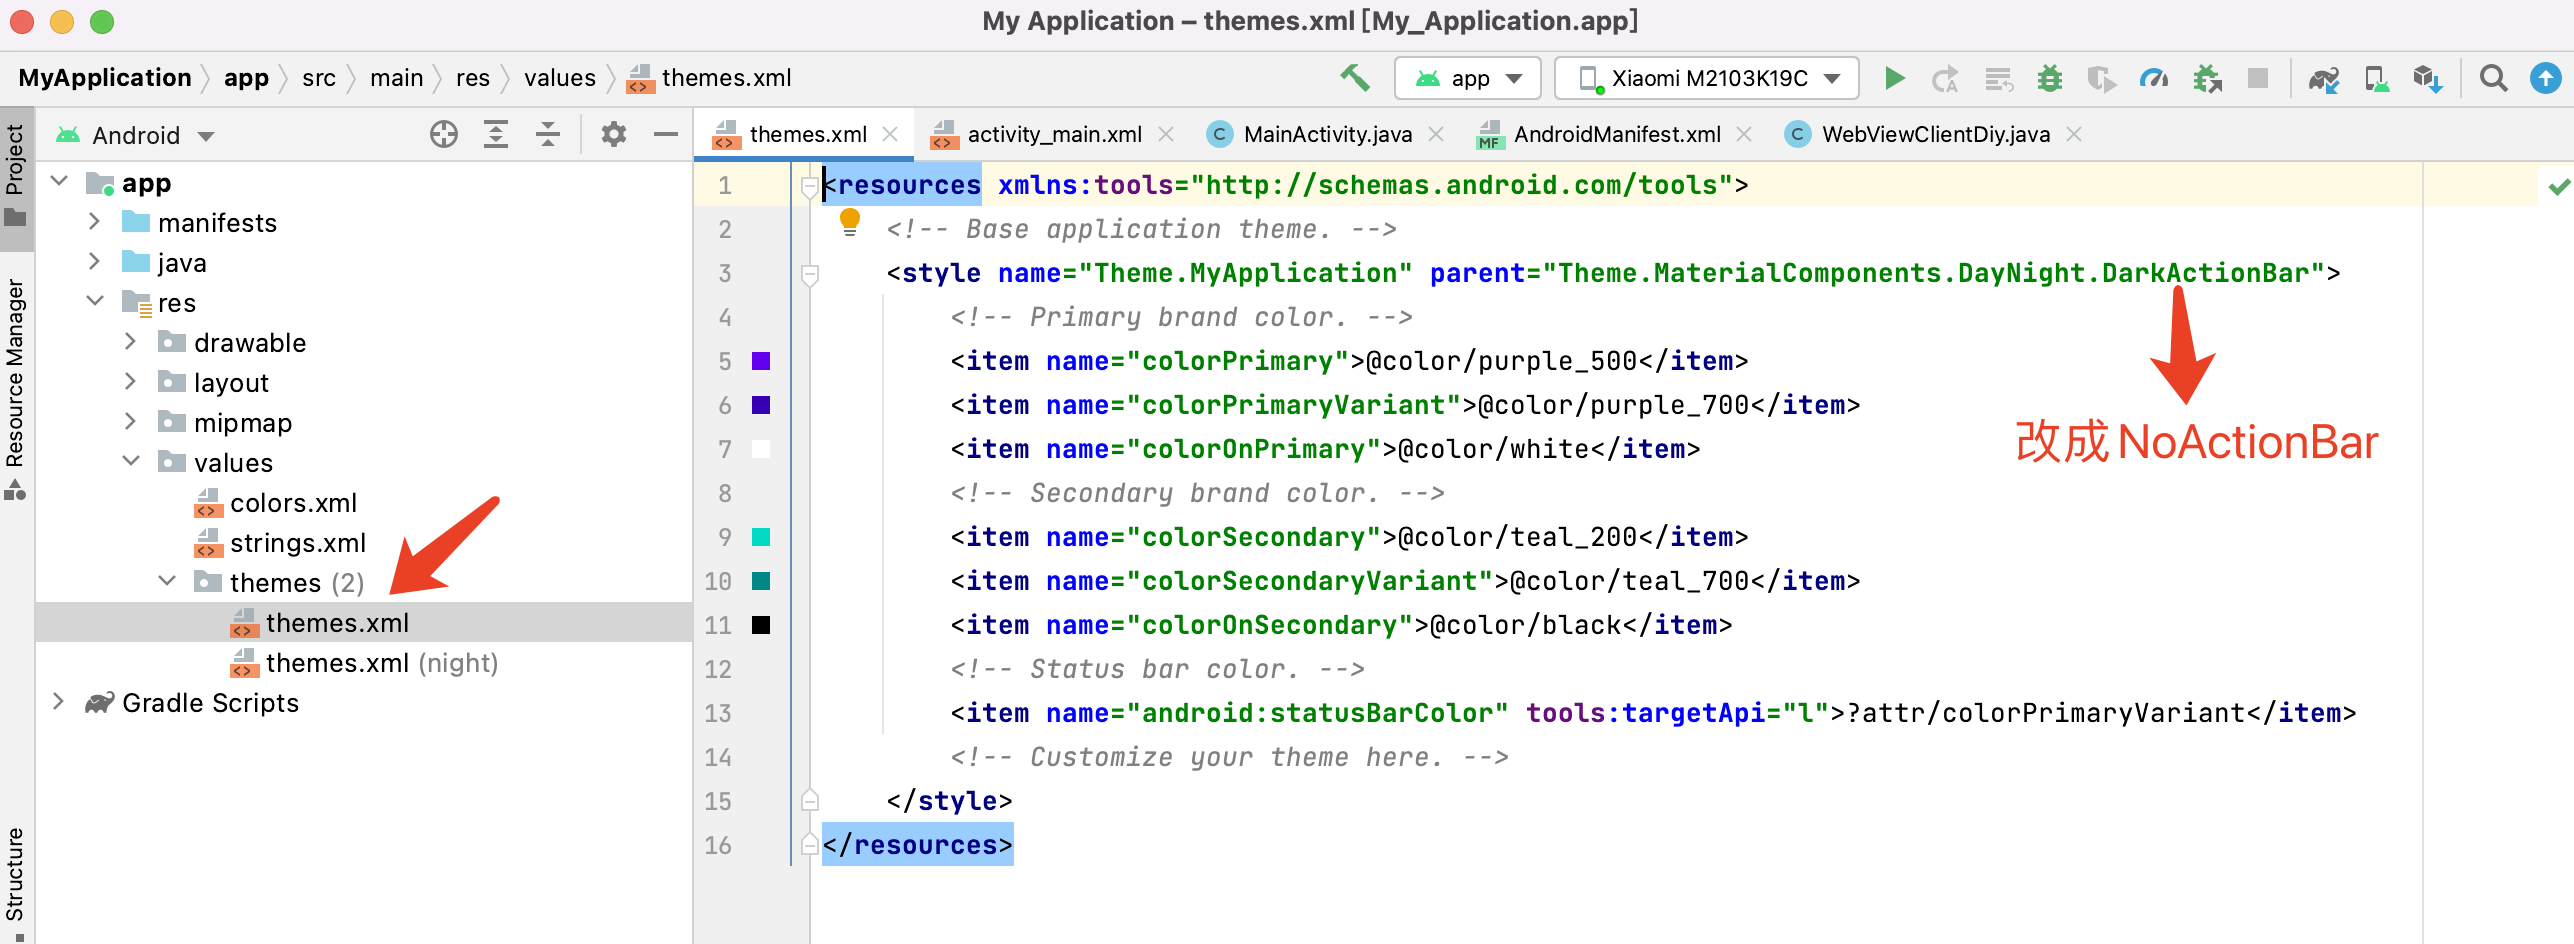Switch to the MainActivity.java tab
Image resolution: width=2574 pixels, height=944 pixels.
(1326, 134)
